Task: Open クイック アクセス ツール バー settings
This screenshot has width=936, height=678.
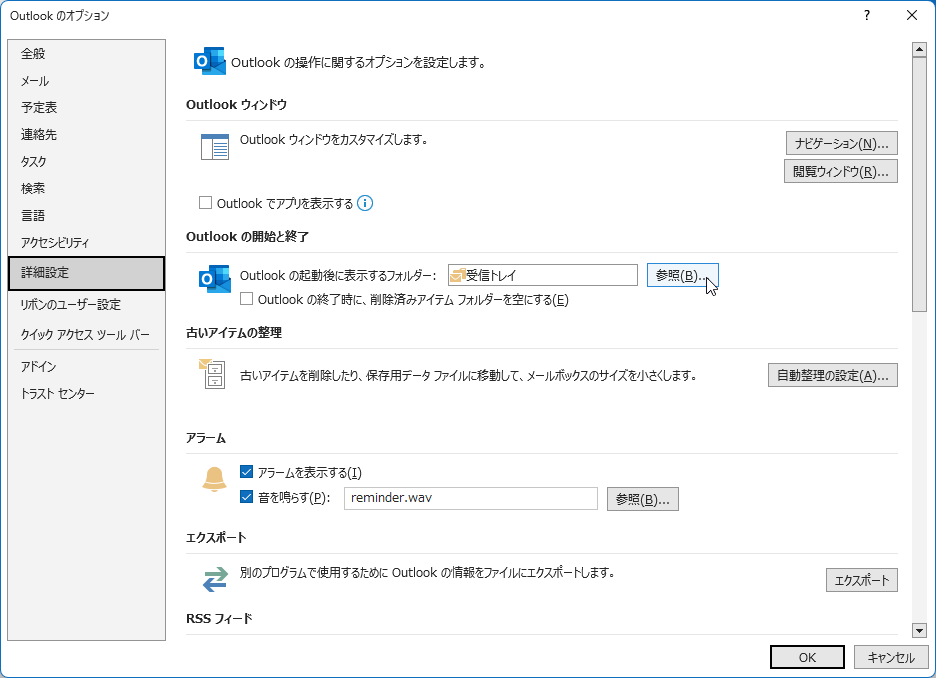Action: (87, 334)
